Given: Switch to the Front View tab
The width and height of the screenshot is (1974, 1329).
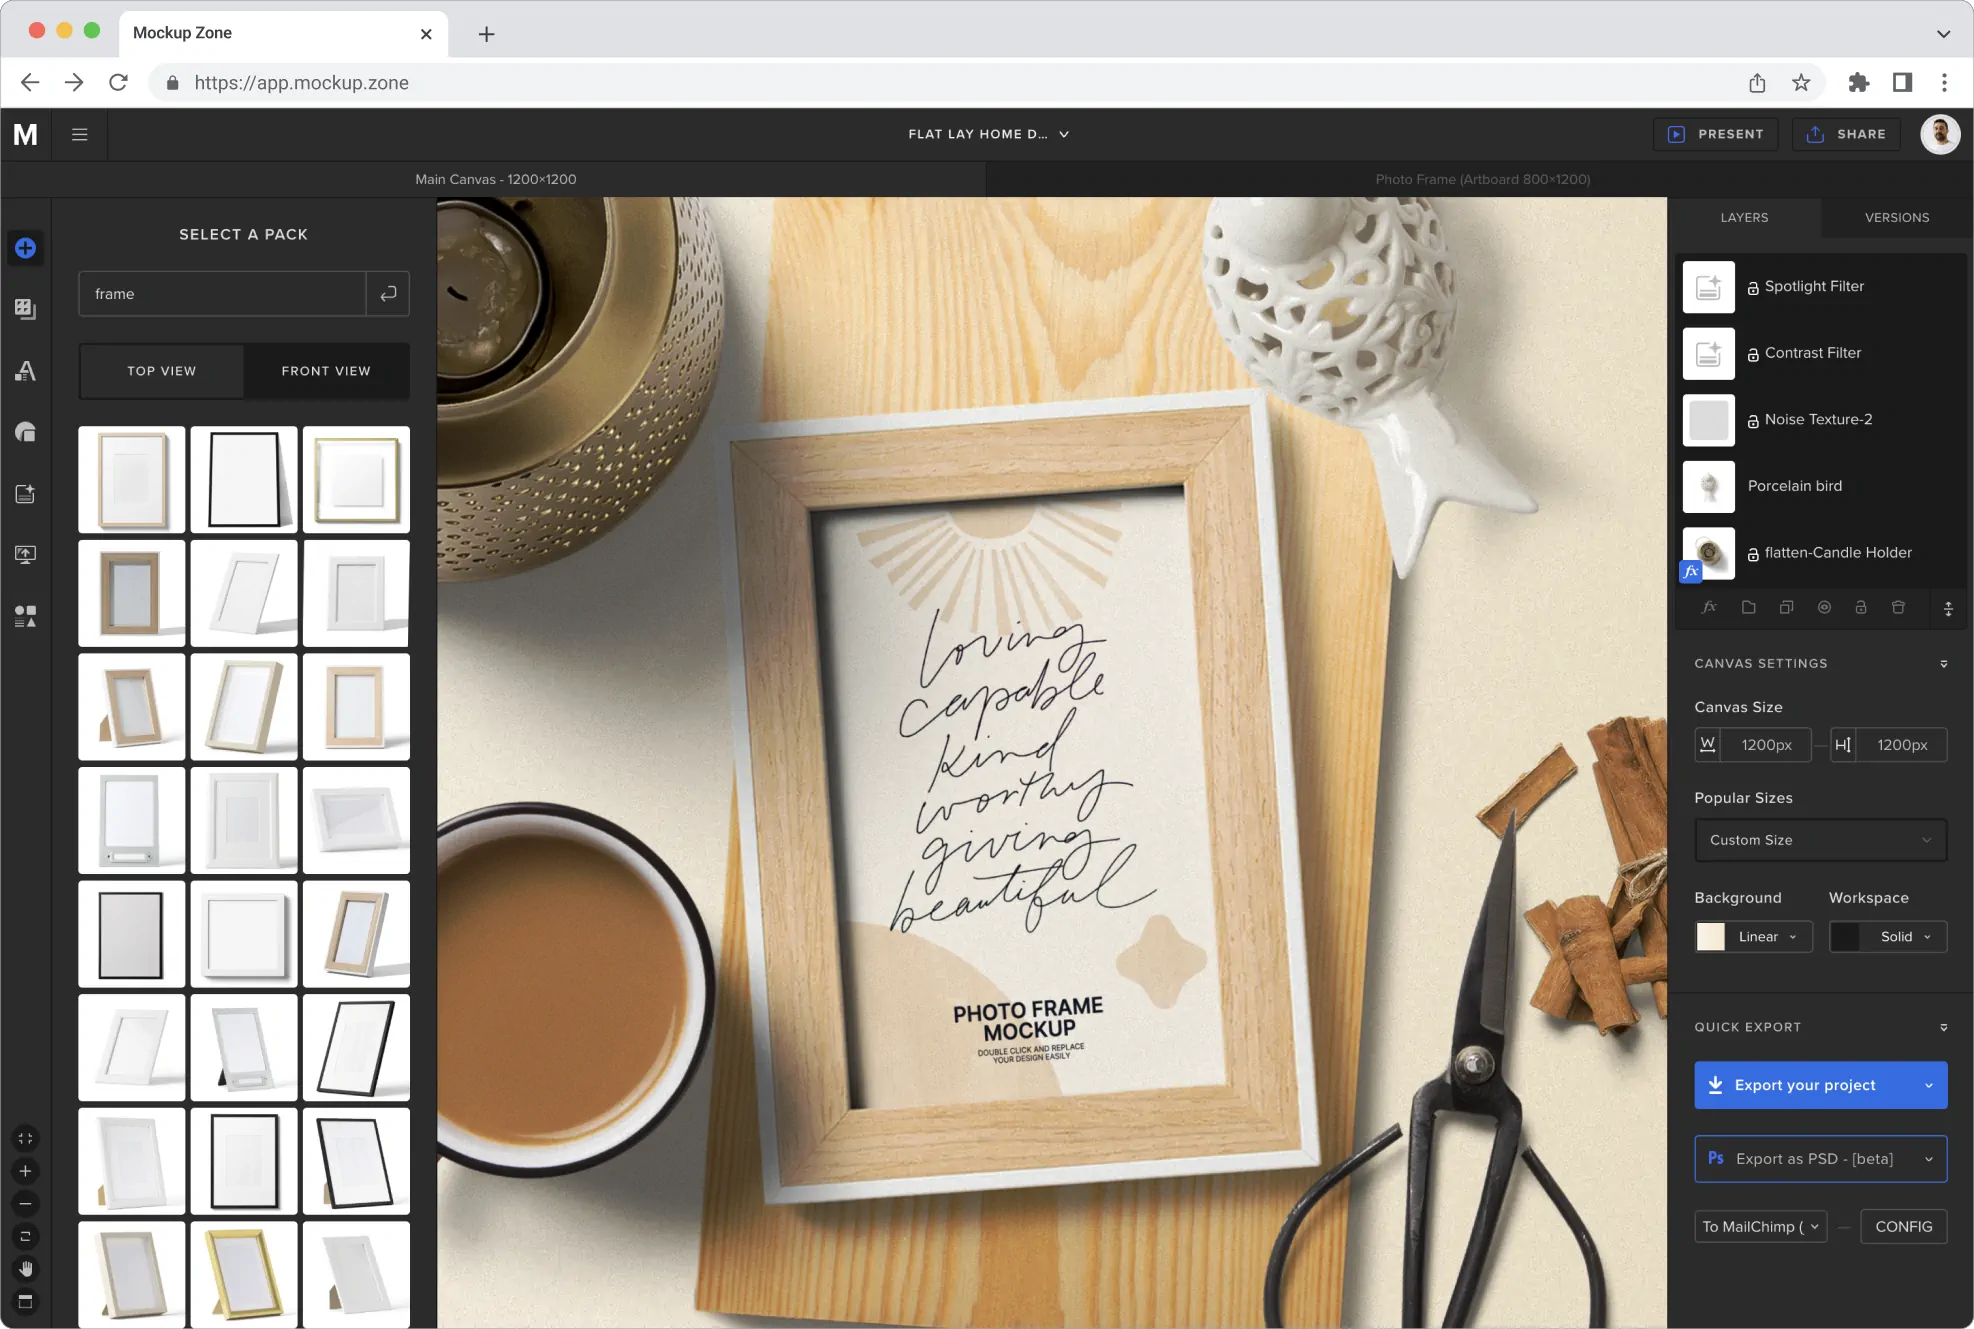Looking at the screenshot, I should [326, 371].
